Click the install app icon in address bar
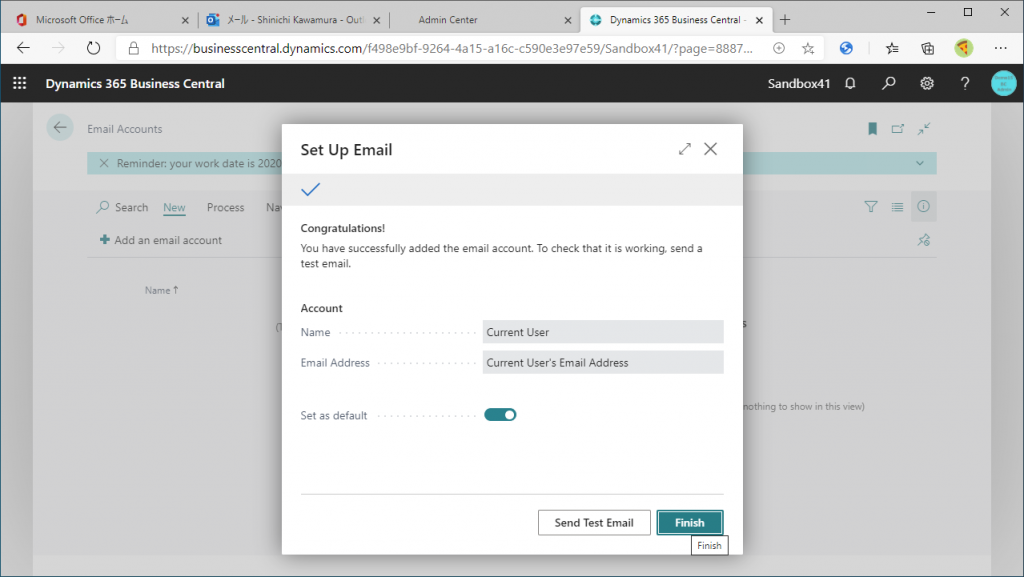The width and height of the screenshot is (1024, 577). click(779, 48)
